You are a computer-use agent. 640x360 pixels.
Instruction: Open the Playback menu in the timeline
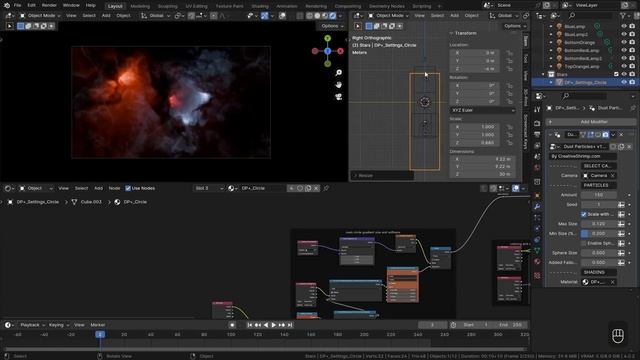click(32, 325)
